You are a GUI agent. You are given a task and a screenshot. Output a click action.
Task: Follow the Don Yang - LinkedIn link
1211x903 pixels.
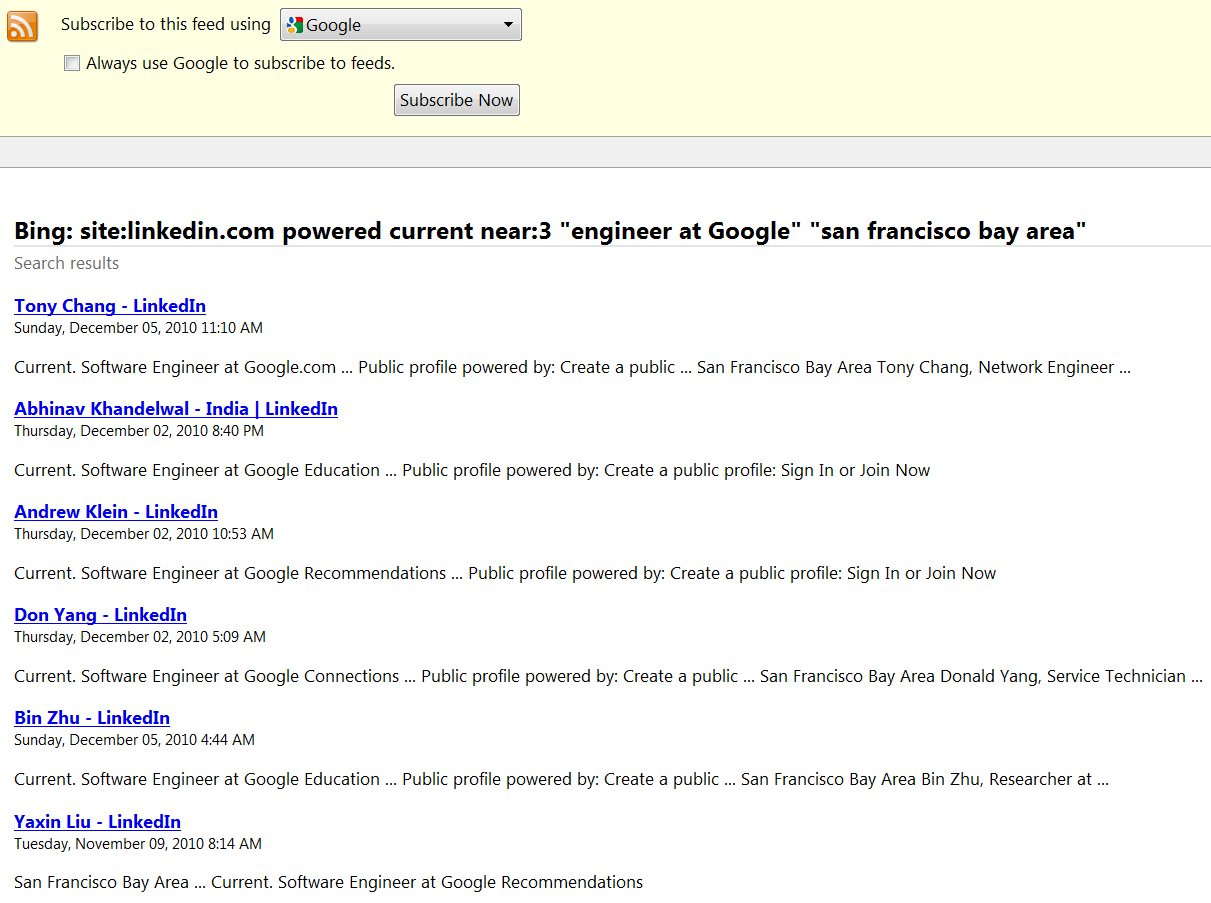point(100,615)
